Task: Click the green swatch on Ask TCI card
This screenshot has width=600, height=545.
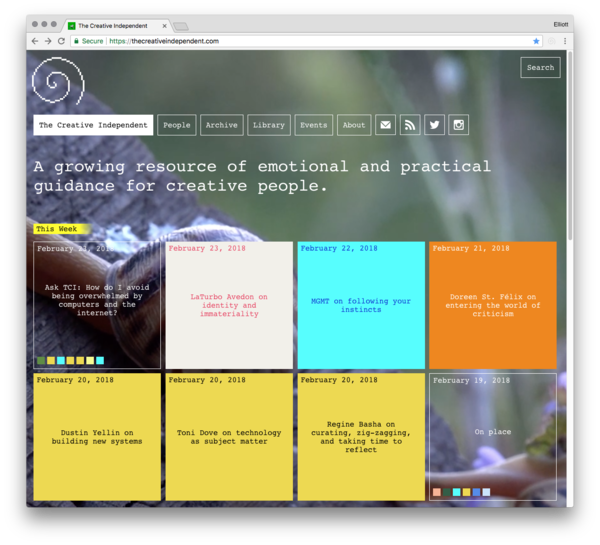Action: click(41, 360)
